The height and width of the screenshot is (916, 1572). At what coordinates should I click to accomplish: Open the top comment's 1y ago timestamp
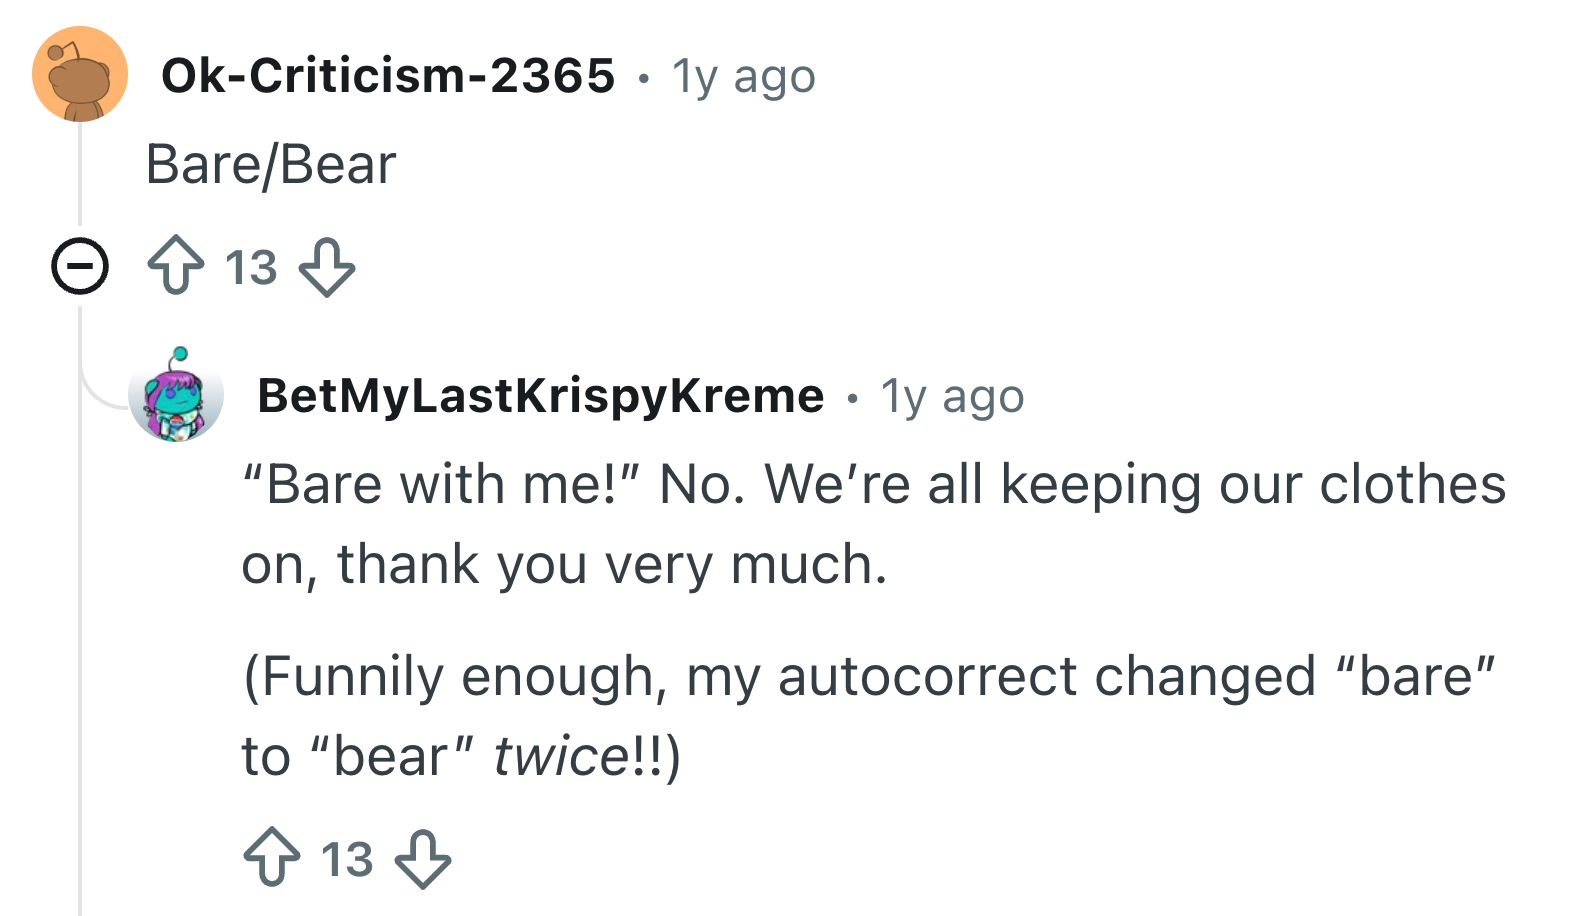tap(744, 77)
